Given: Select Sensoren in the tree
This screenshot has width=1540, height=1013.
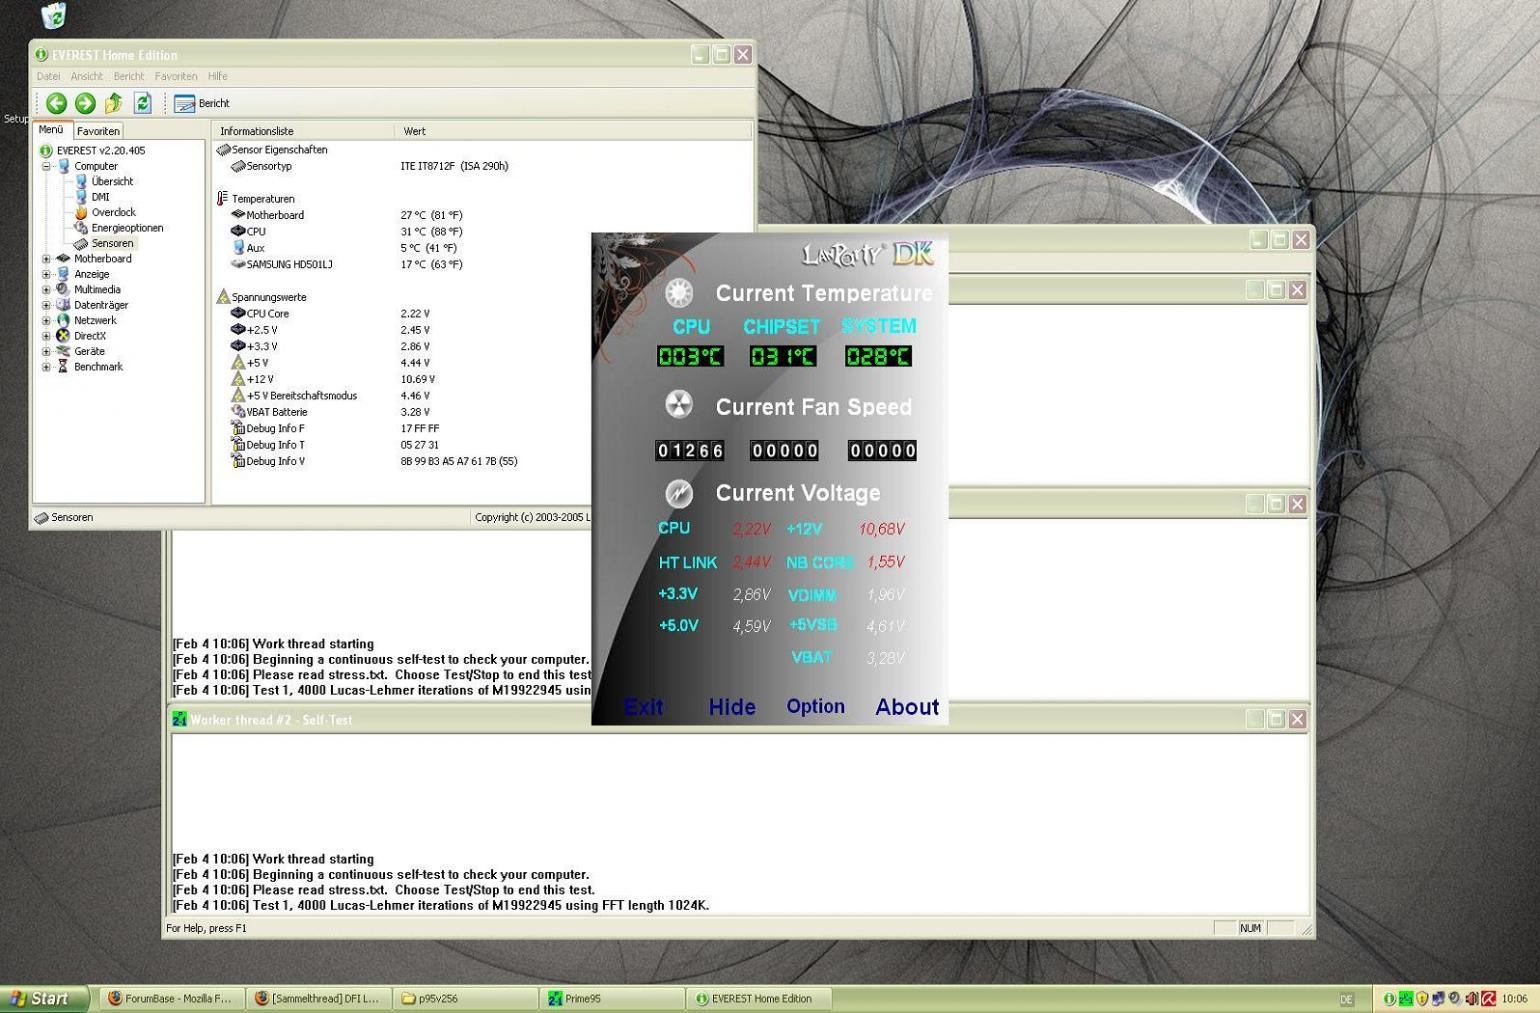Looking at the screenshot, I should (112, 243).
